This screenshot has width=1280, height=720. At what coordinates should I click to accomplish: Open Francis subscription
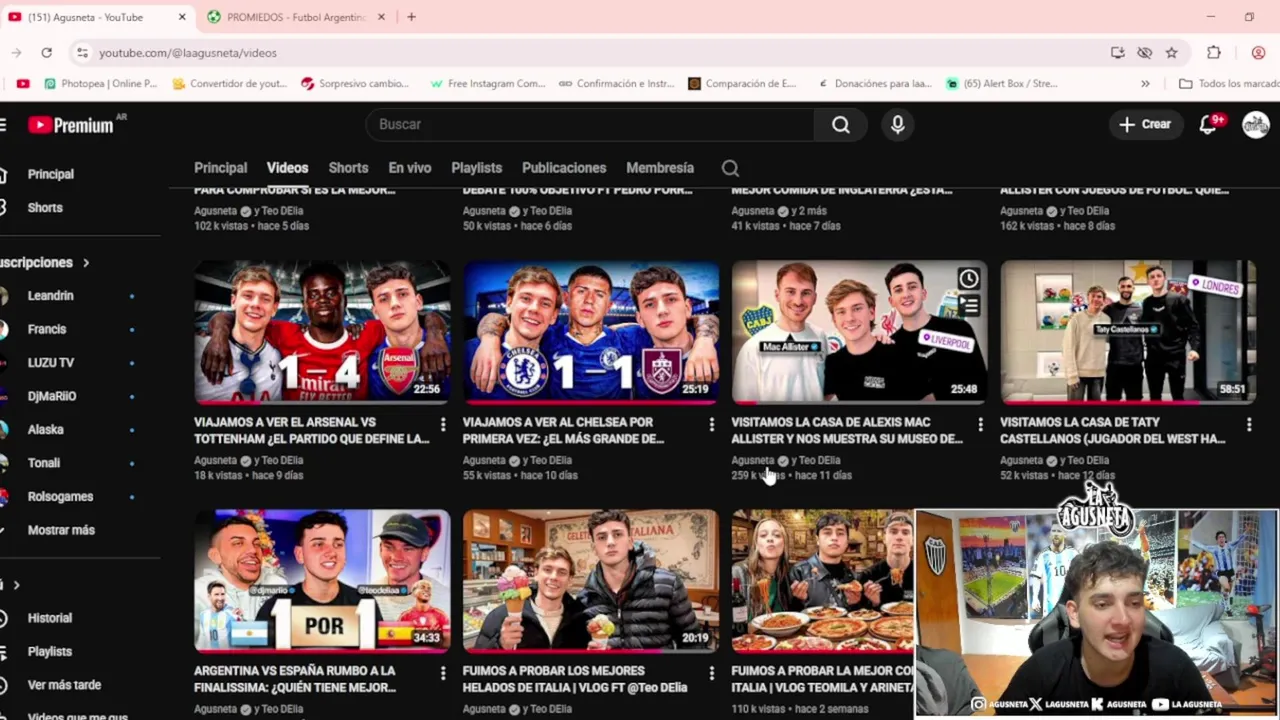(47, 329)
